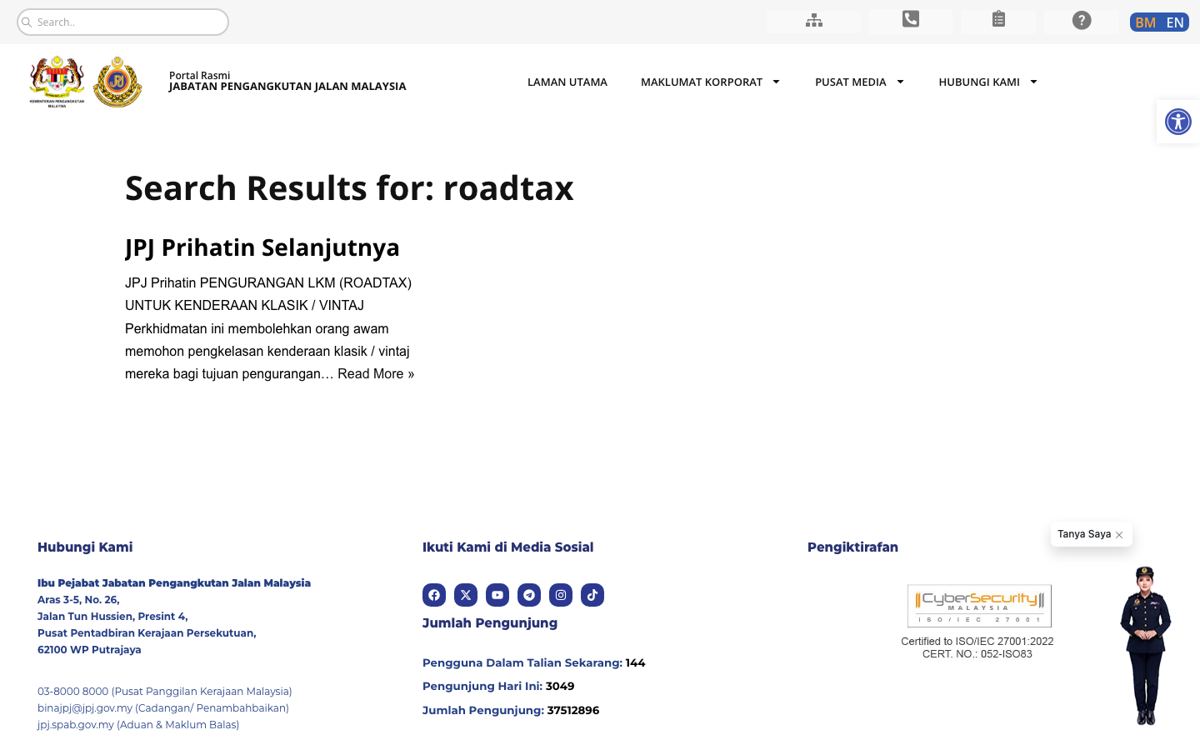Open the accessibility widget icon
The height and width of the screenshot is (750, 1200).
pyautogui.click(x=1178, y=122)
